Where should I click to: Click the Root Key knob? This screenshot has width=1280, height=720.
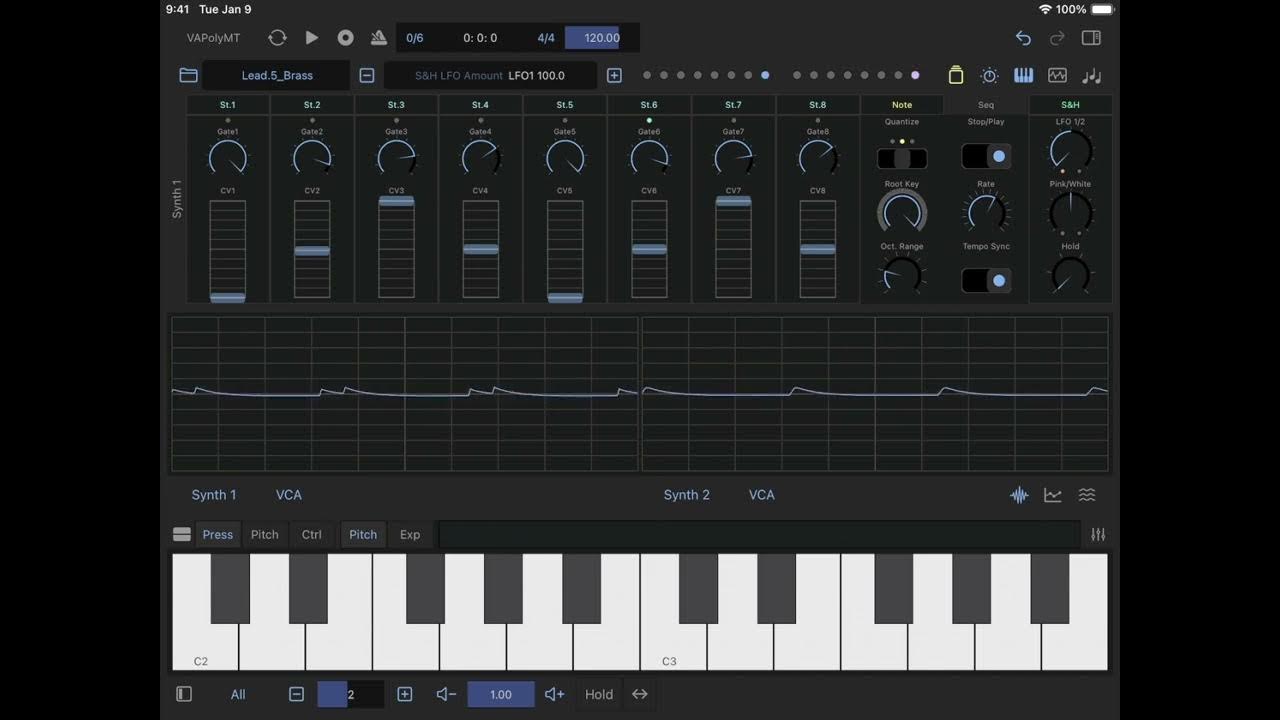(x=902, y=213)
